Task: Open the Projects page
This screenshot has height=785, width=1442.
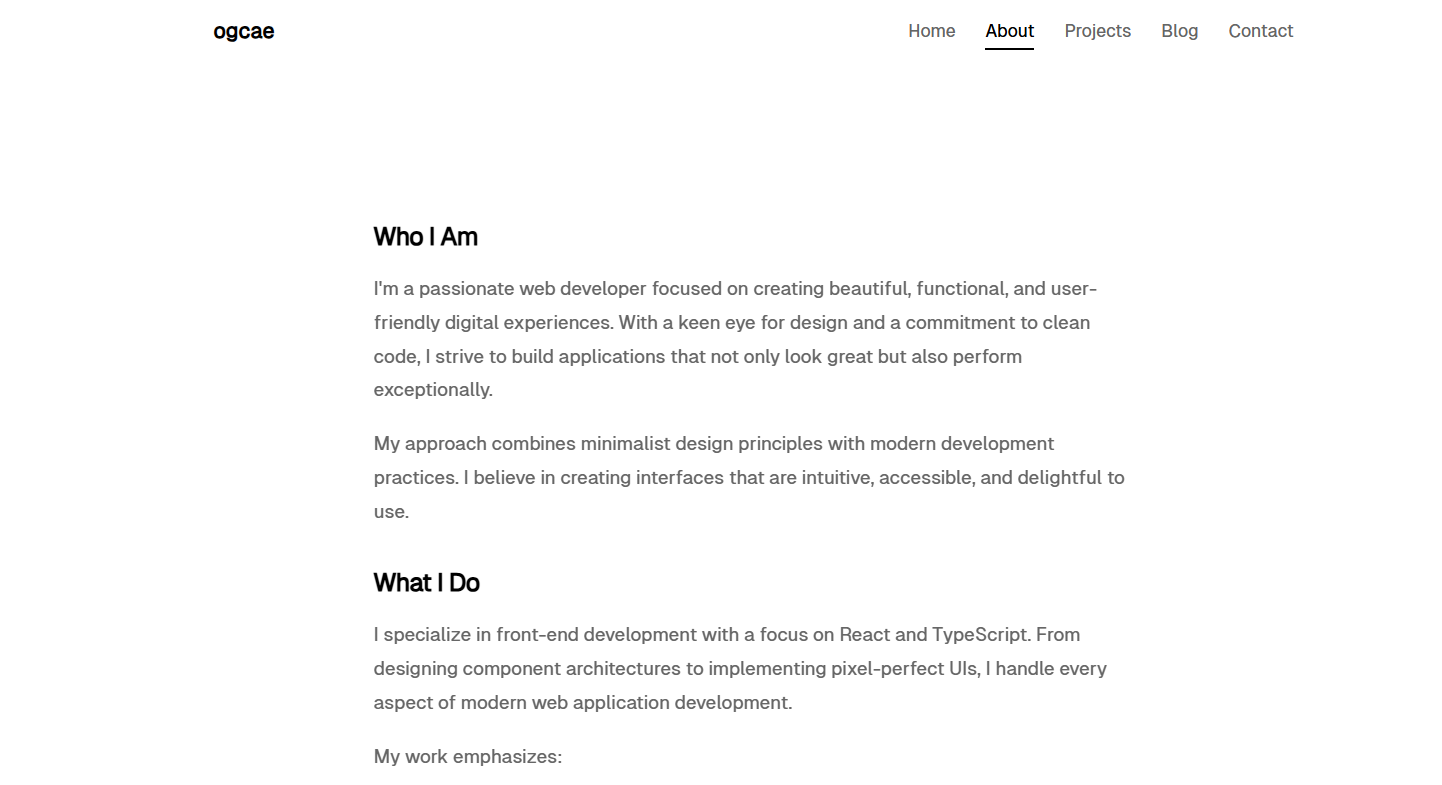Action: click(x=1097, y=31)
